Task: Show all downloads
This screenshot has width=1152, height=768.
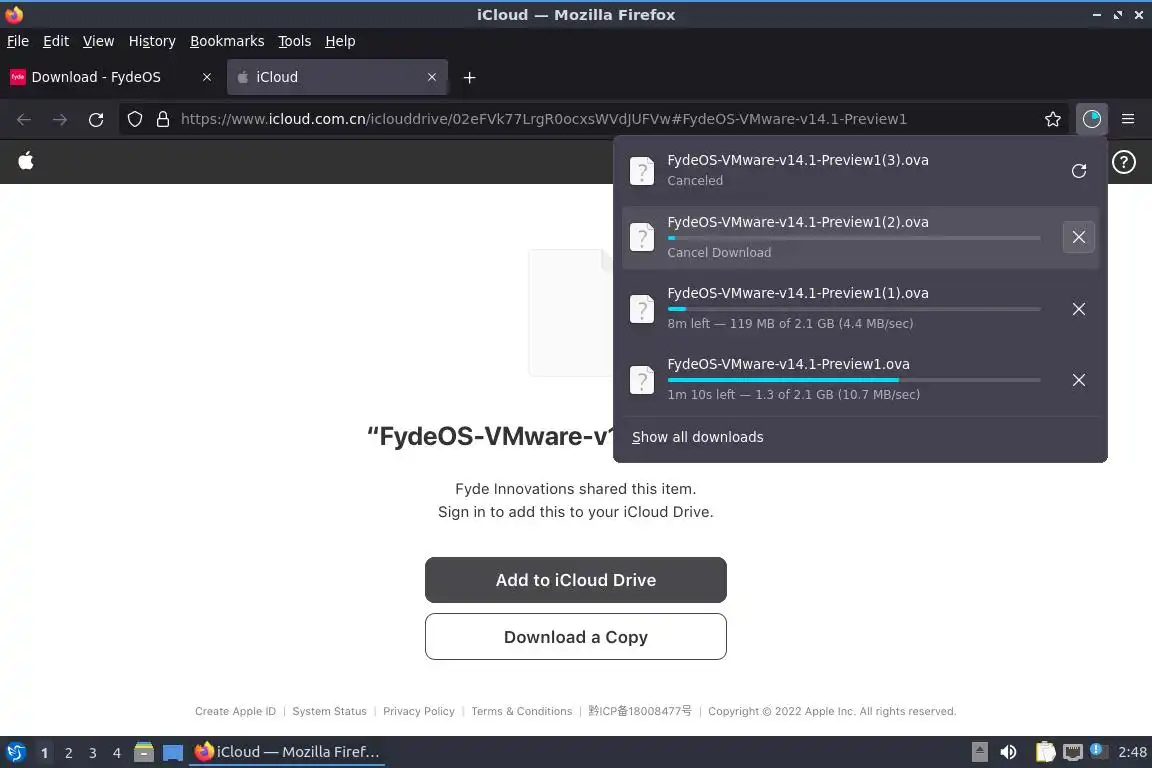Action: point(697,437)
